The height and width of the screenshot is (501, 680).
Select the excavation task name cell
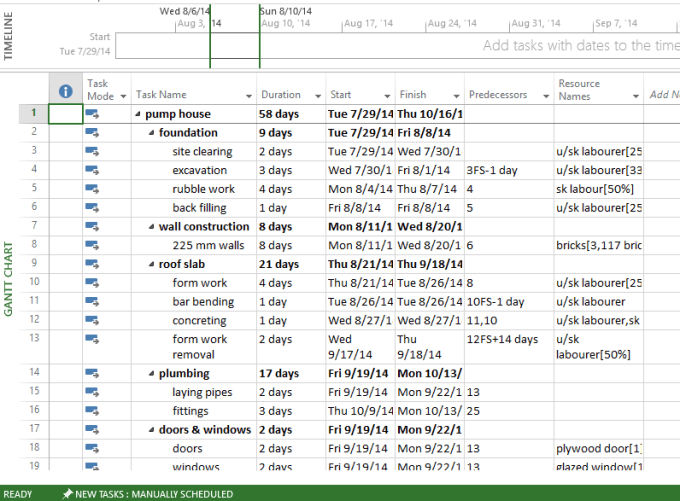[194, 170]
